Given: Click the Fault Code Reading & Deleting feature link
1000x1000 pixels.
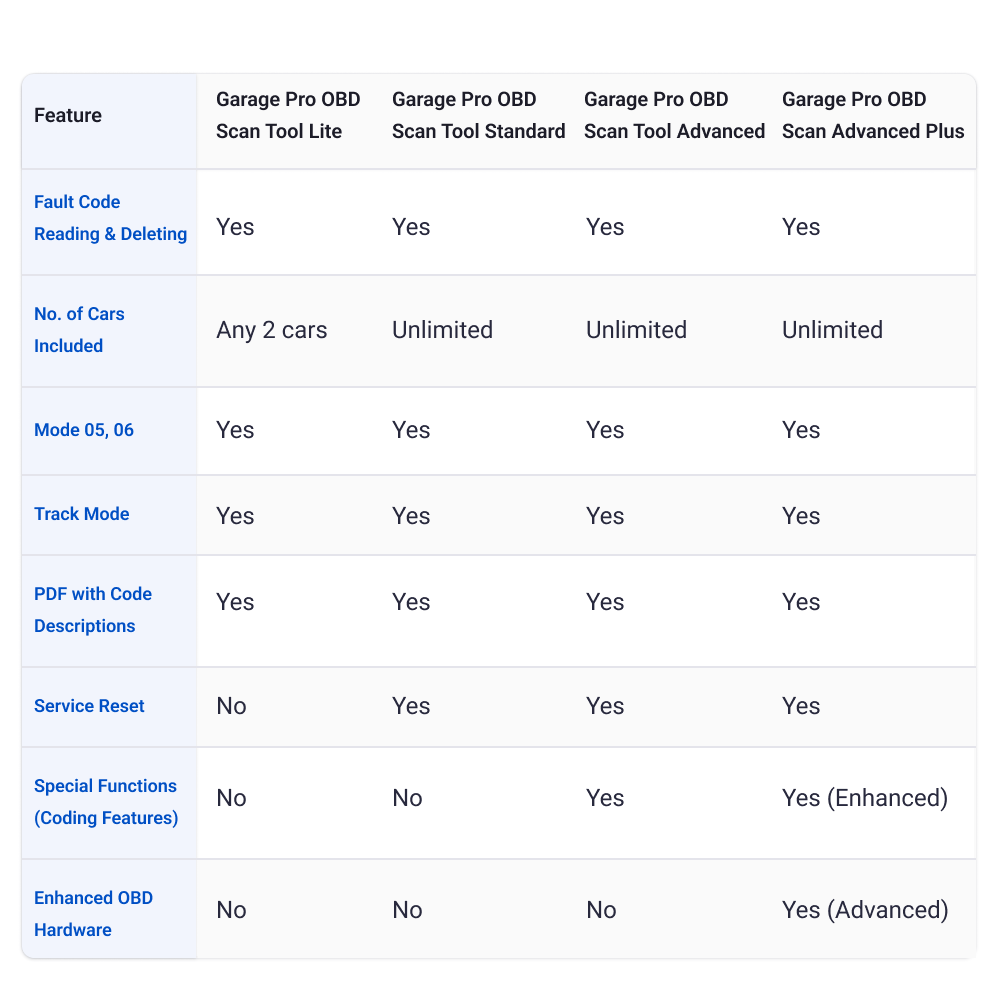Looking at the screenshot, I should (x=110, y=218).
